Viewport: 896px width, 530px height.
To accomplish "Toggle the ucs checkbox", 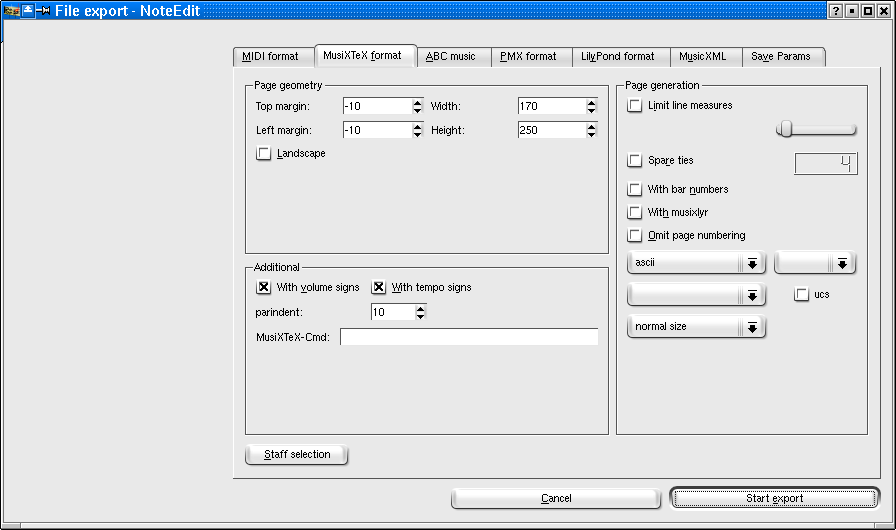I will [x=802, y=295].
